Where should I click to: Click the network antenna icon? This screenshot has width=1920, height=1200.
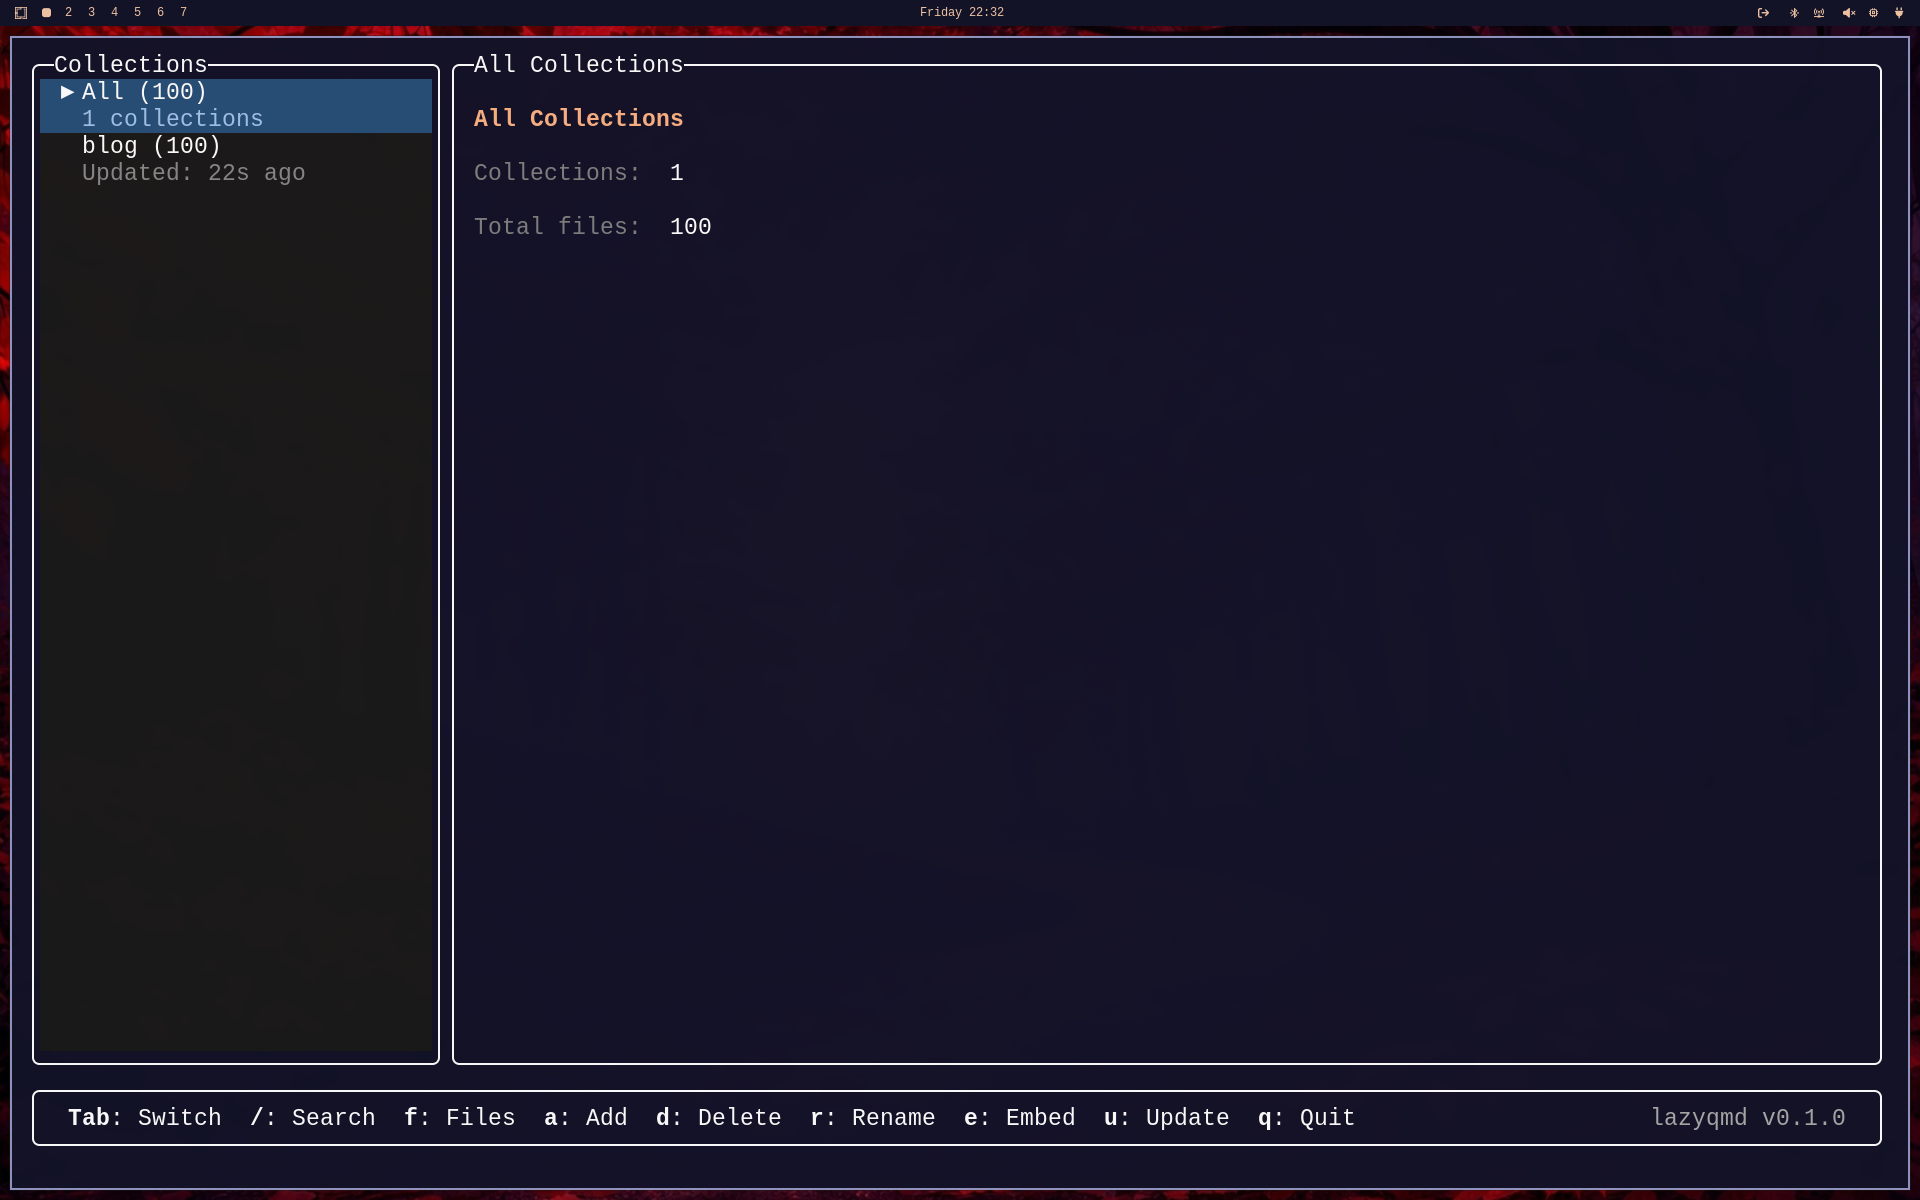1819,13
